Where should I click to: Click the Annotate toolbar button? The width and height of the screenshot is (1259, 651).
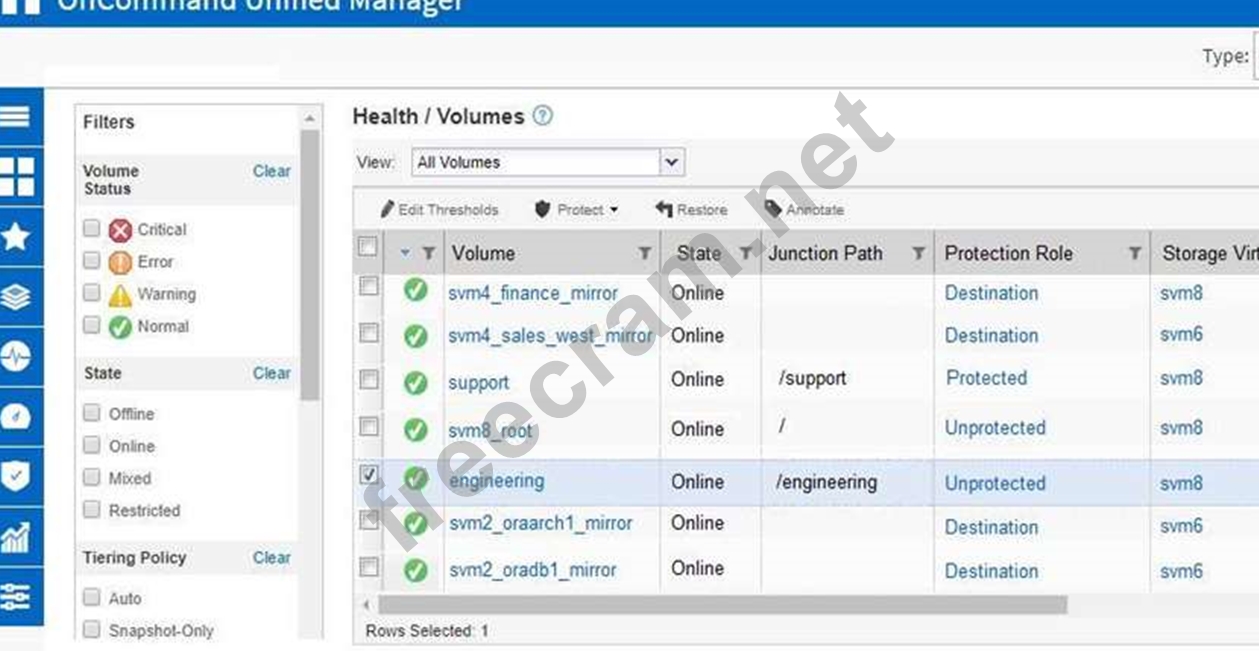(x=804, y=210)
